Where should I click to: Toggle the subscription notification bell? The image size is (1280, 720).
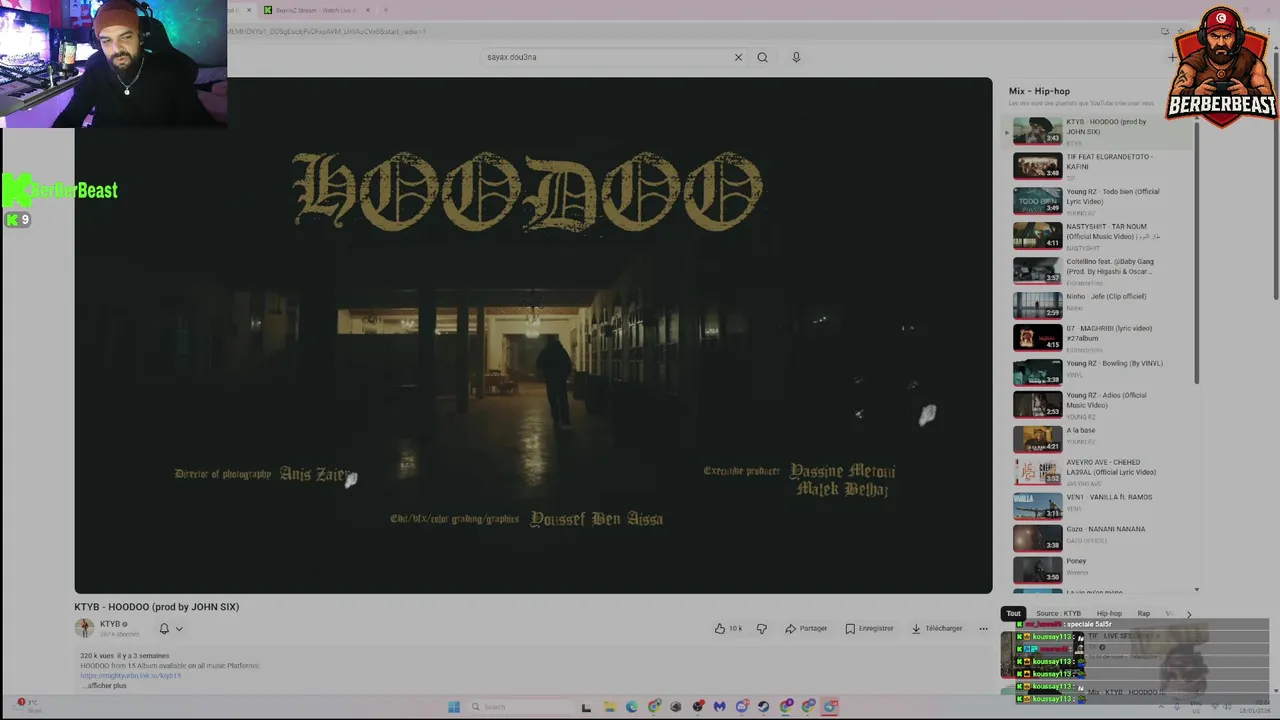pyautogui.click(x=164, y=628)
